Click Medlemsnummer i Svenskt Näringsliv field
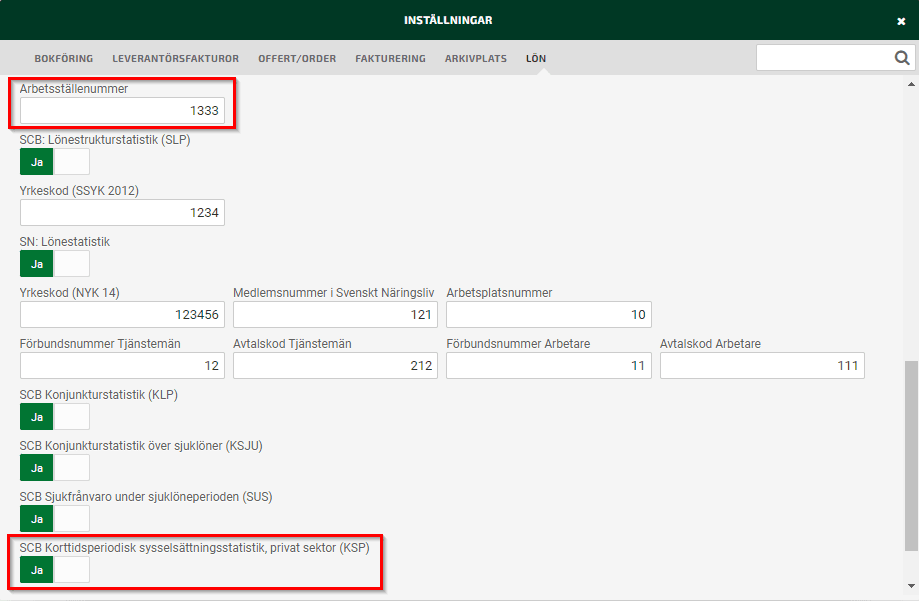This screenshot has height=601, width=919. (335, 314)
